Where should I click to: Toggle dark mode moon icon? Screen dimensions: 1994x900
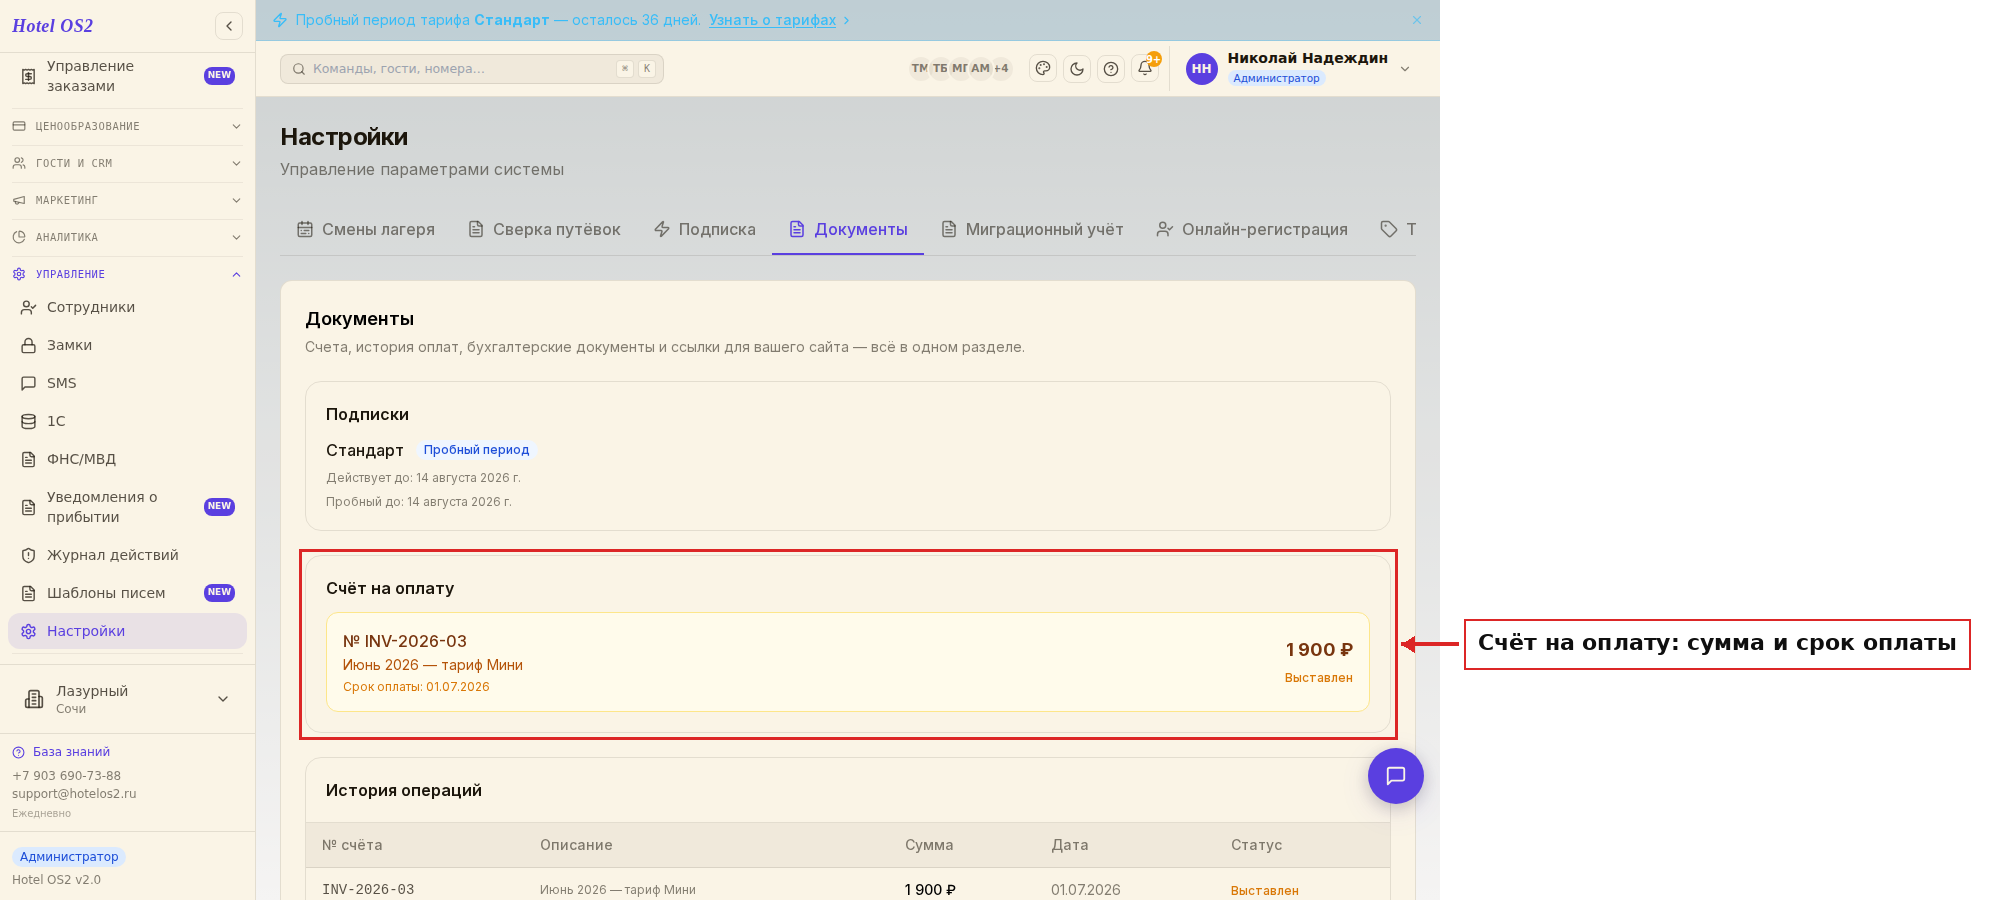tap(1077, 69)
